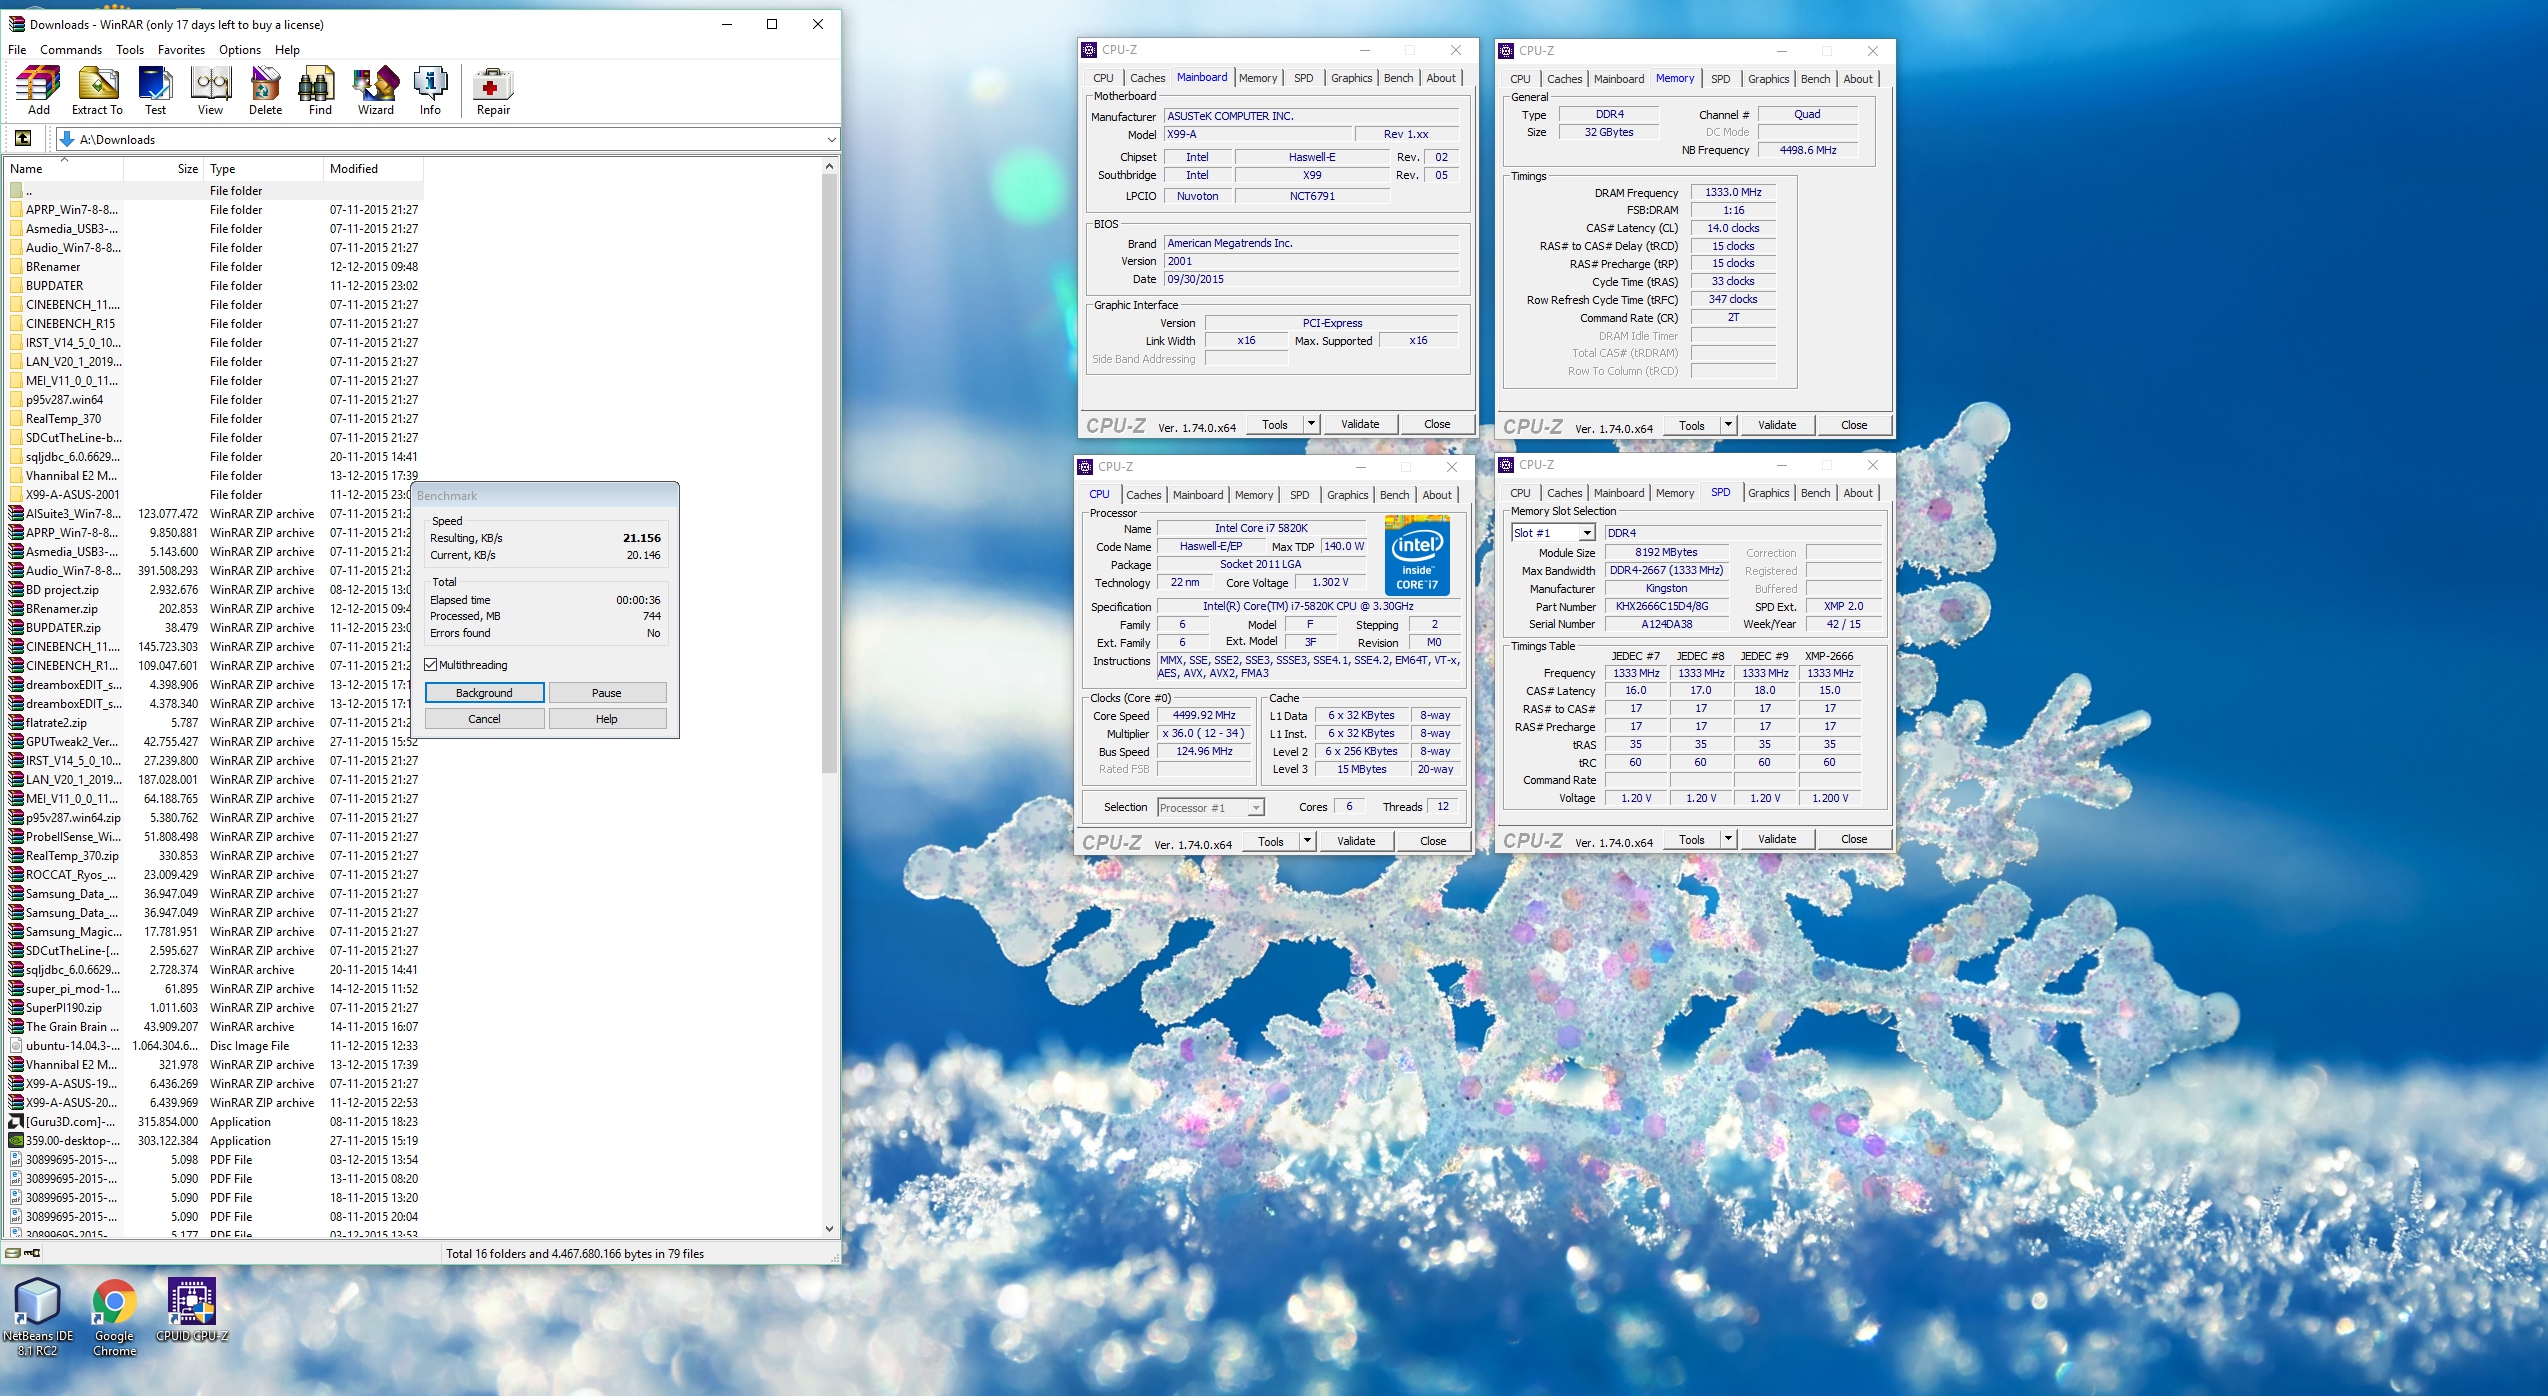This screenshot has height=1396, width=2548.
Task: Open the Commands menu
Action: point(71,50)
